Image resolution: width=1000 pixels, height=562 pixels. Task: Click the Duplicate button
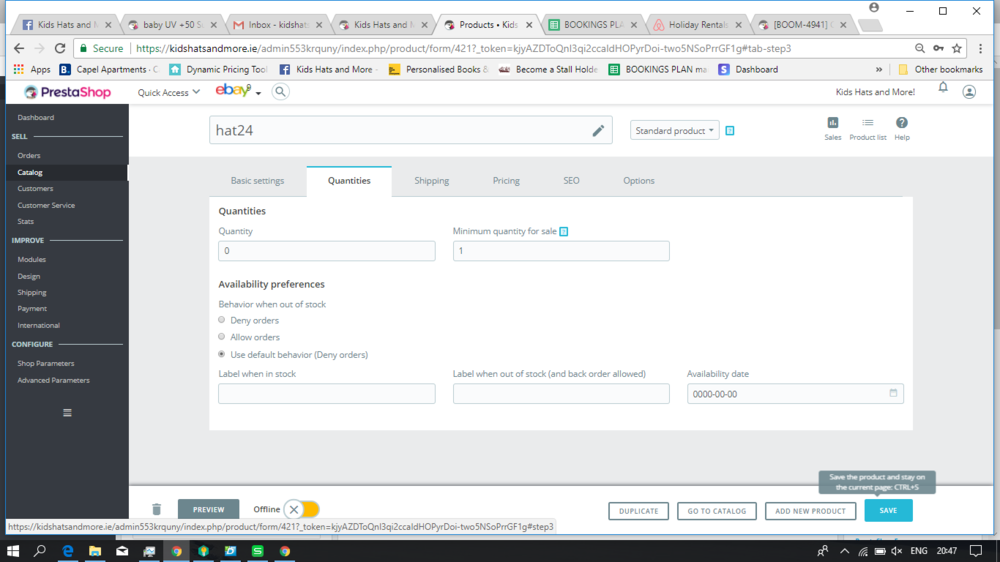(x=638, y=511)
